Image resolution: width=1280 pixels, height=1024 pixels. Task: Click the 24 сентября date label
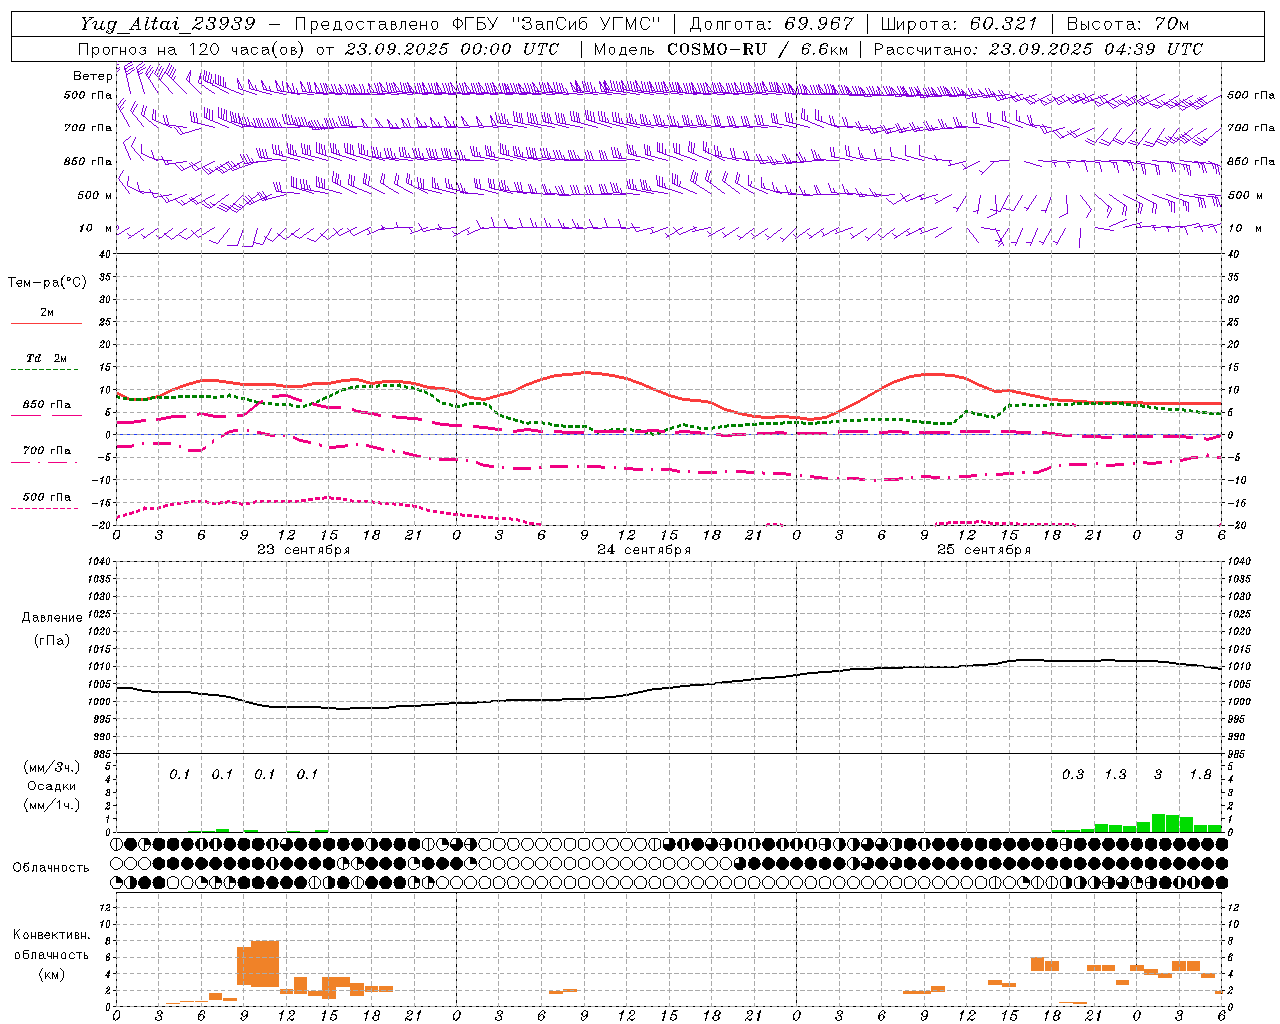(644, 550)
